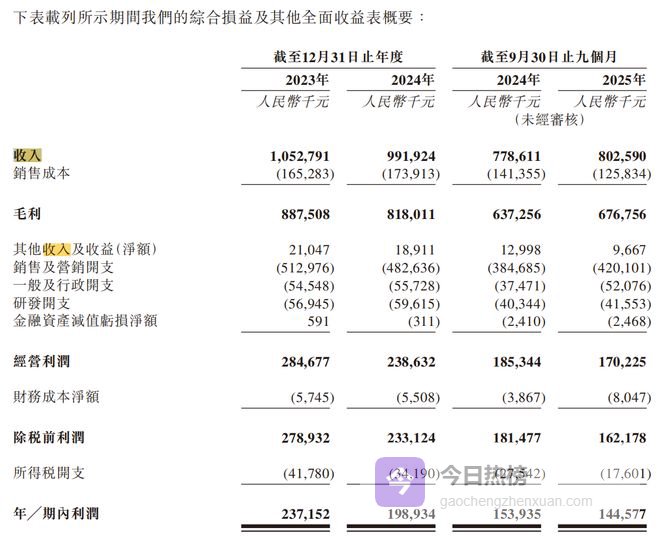The image size is (660, 542).
Task: Click the 研發開支 row label
Action: click(x=41, y=303)
